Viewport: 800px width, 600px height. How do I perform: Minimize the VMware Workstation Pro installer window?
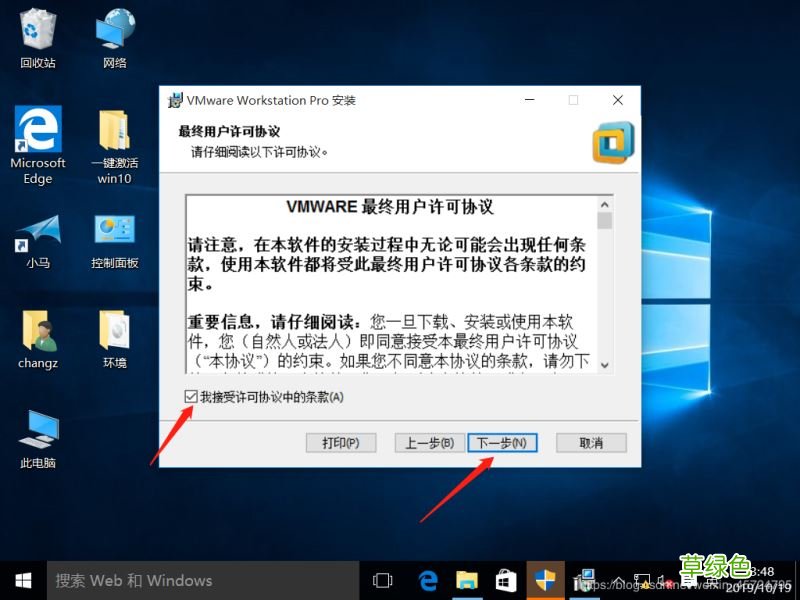pyautogui.click(x=530, y=100)
